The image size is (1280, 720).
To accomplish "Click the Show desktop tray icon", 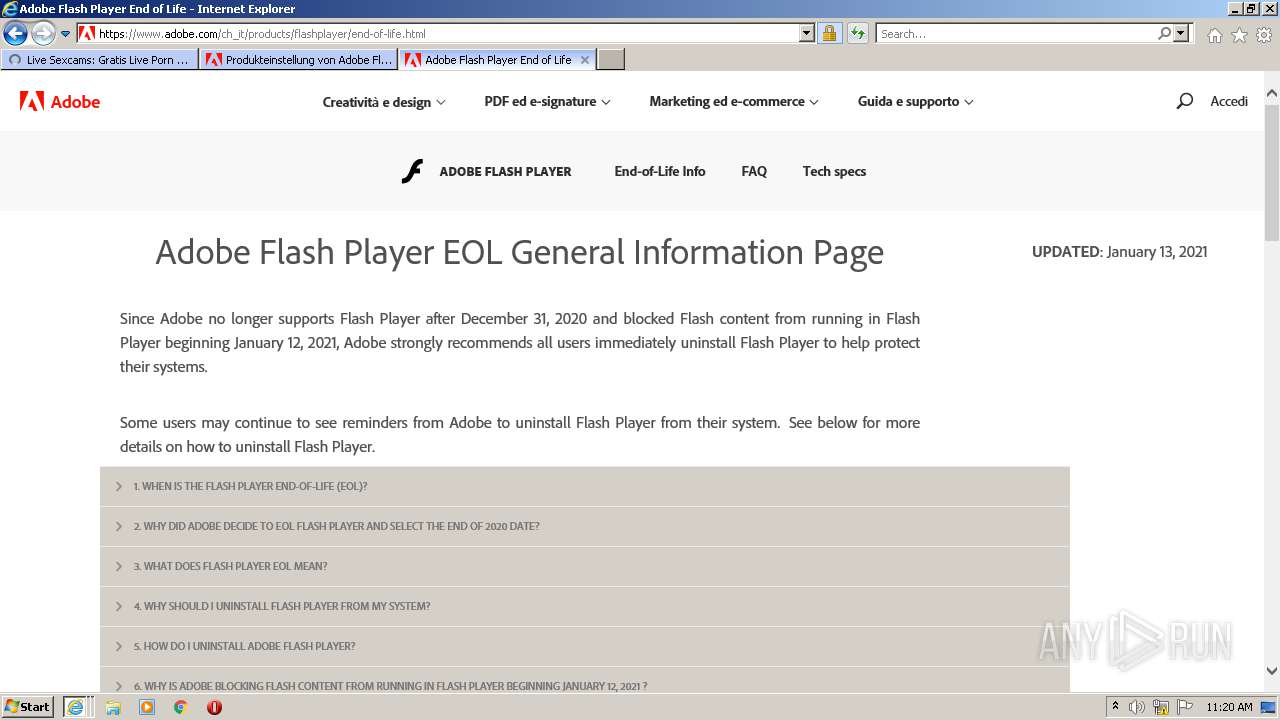I will pyautogui.click(x=1269, y=707).
